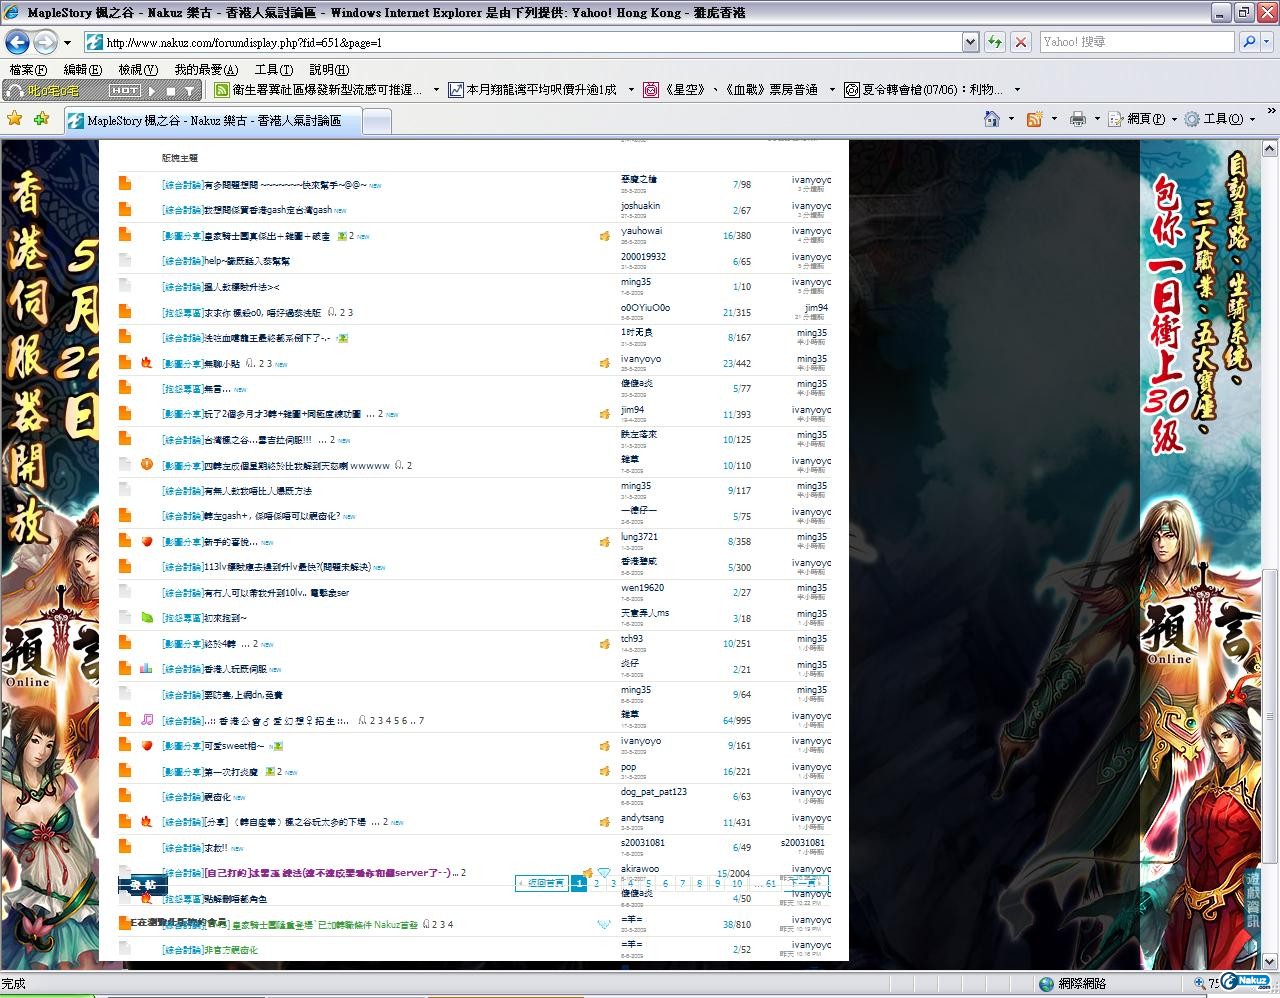Open the Home page icon in command bar
The image size is (1280, 998).
[992, 118]
